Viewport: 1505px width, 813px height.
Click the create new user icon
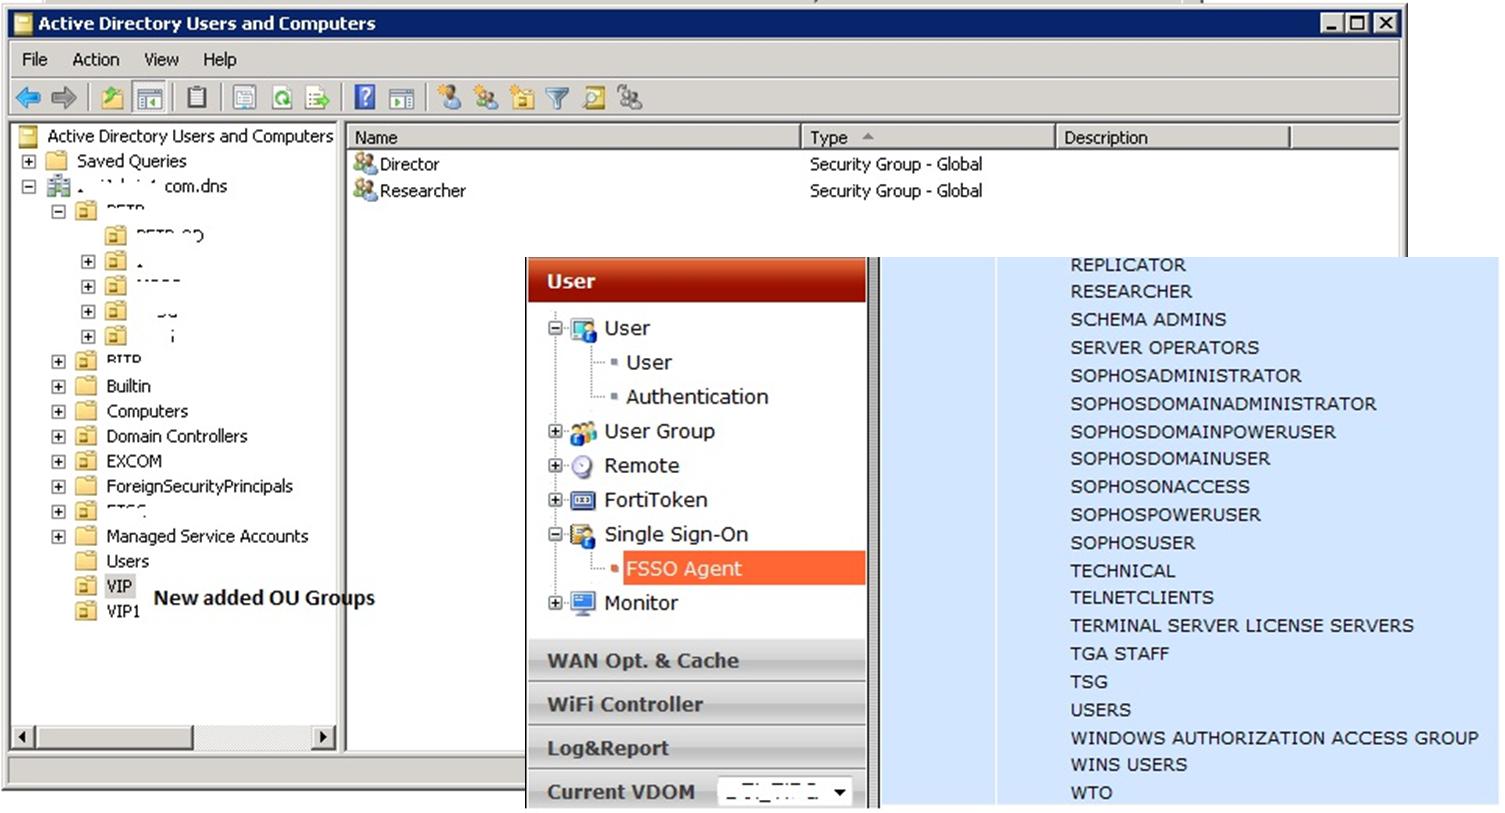[x=450, y=97]
